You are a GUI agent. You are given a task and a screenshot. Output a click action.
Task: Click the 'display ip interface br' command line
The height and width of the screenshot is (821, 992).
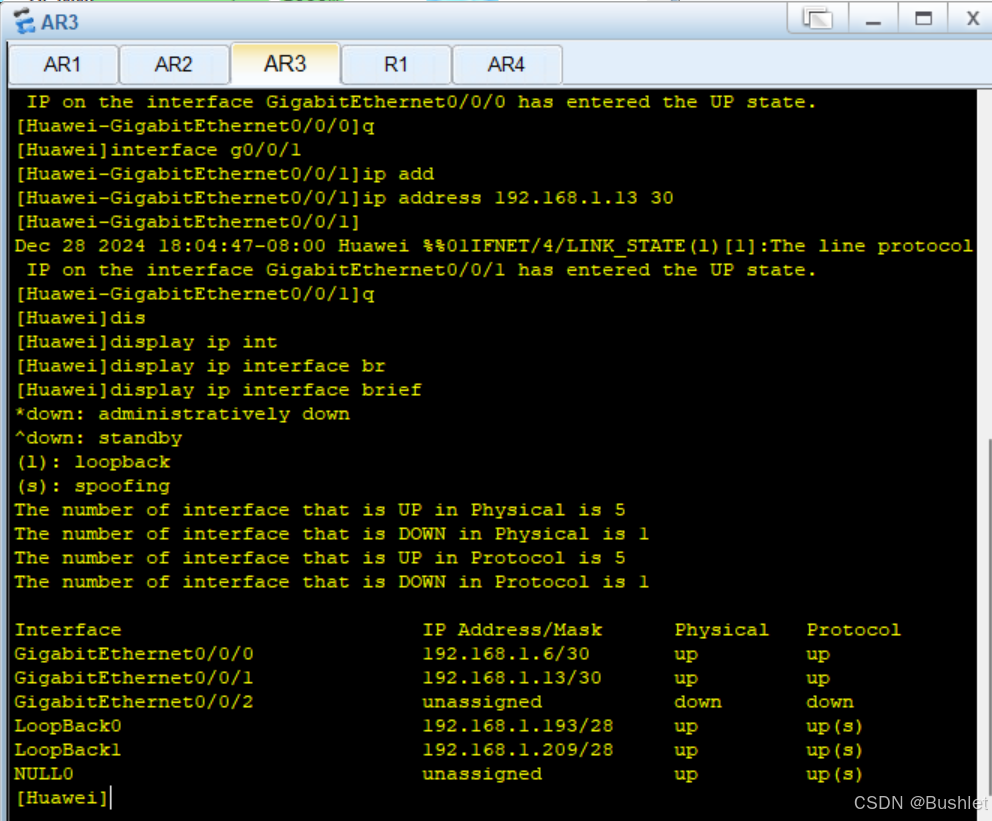point(200,366)
